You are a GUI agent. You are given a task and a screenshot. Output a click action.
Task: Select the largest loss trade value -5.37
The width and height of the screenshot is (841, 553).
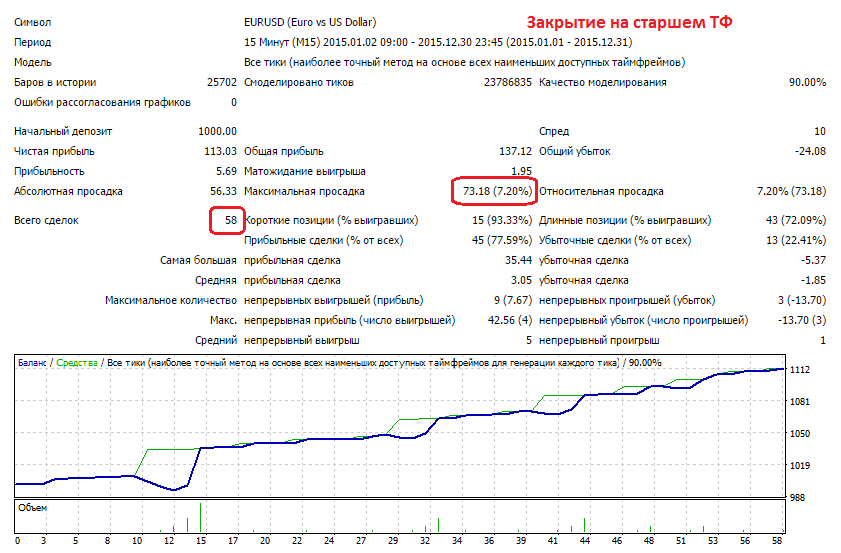(813, 260)
